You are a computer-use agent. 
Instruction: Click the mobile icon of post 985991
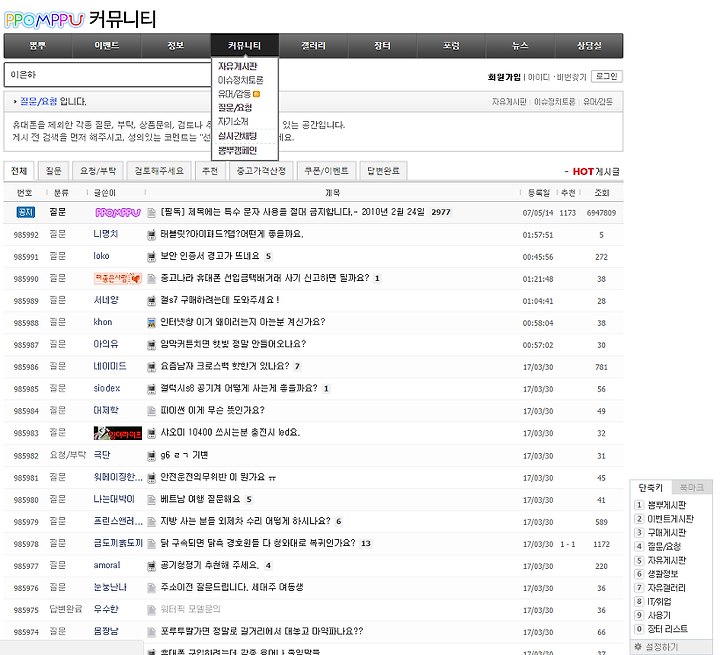tap(151, 257)
